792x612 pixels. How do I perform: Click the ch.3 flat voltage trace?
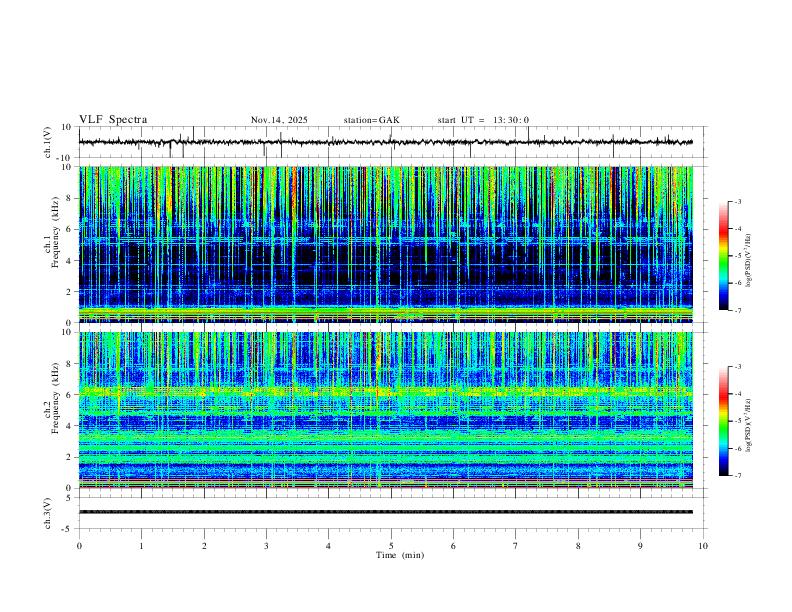[385, 512]
